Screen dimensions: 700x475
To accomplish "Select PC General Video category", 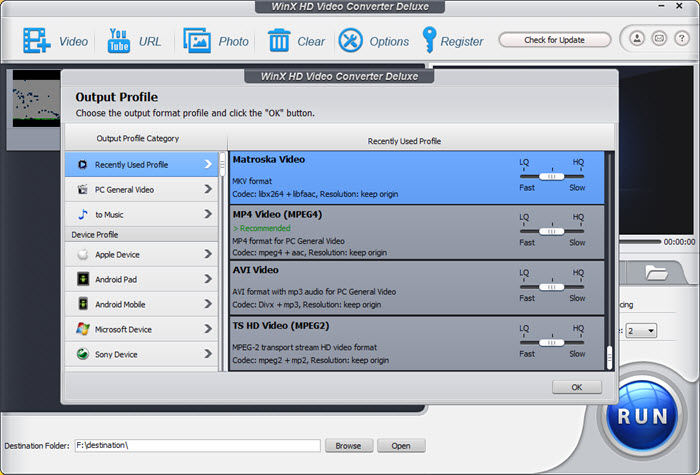I will 142,189.
